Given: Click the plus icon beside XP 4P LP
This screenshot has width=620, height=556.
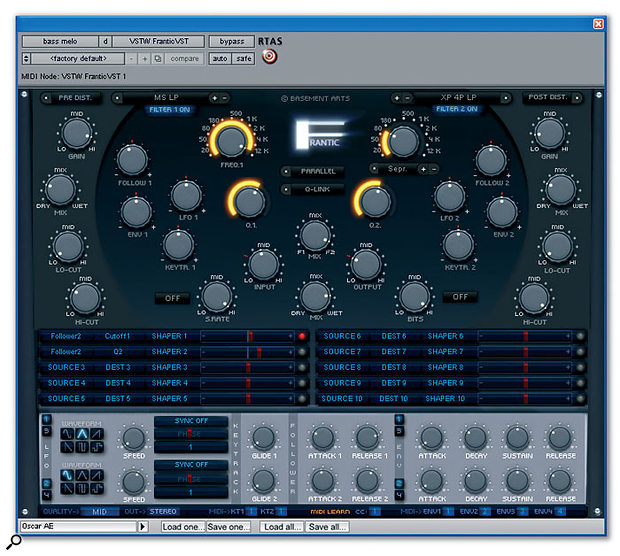Looking at the screenshot, I should pos(397,97).
